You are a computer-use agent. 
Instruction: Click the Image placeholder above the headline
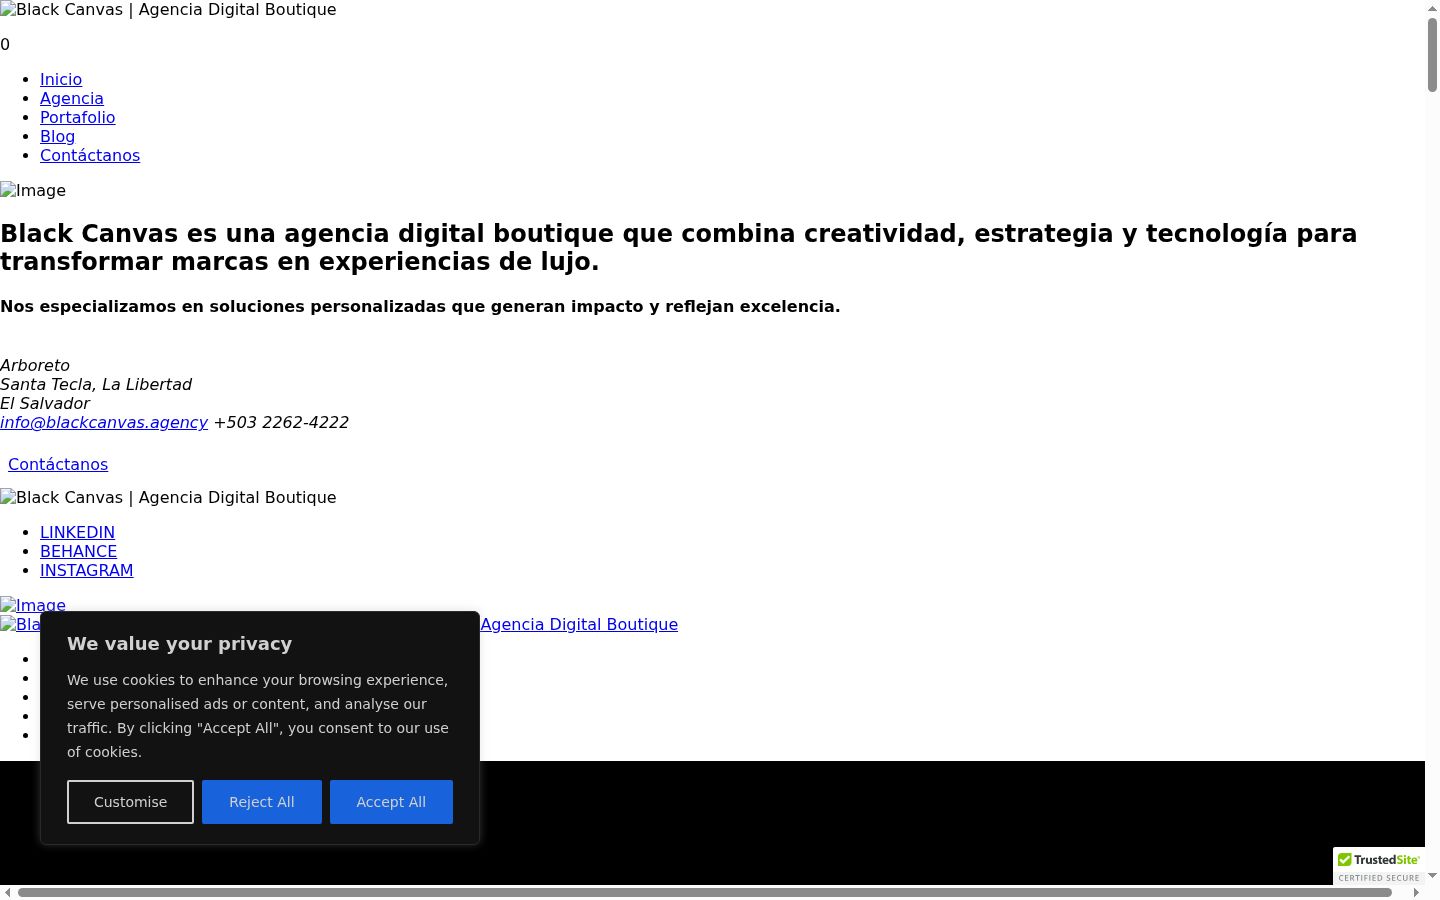[x=33, y=190]
